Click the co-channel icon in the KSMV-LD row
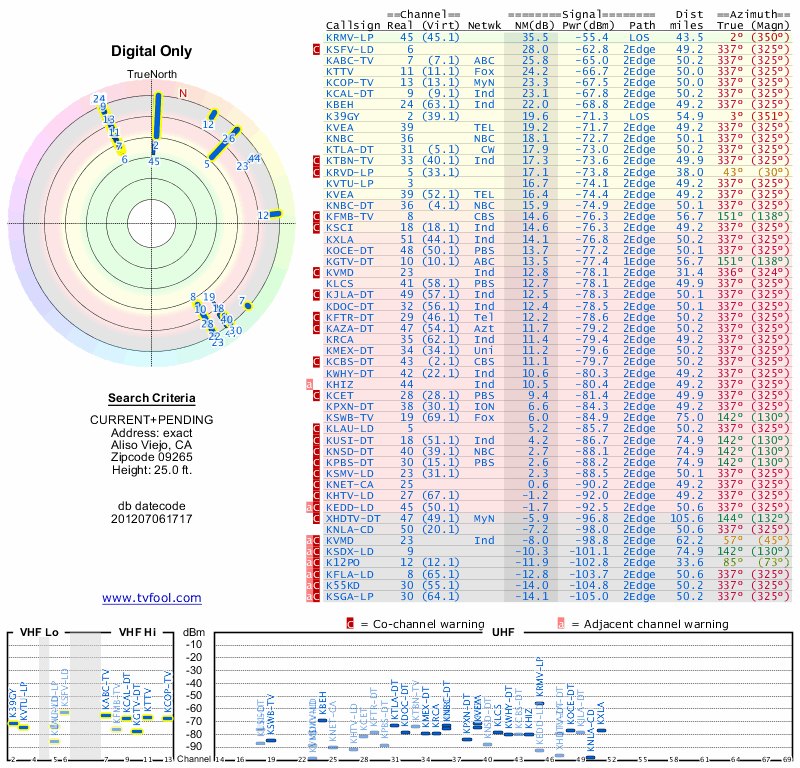This screenshot has height=768, width=800. pos(316,474)
